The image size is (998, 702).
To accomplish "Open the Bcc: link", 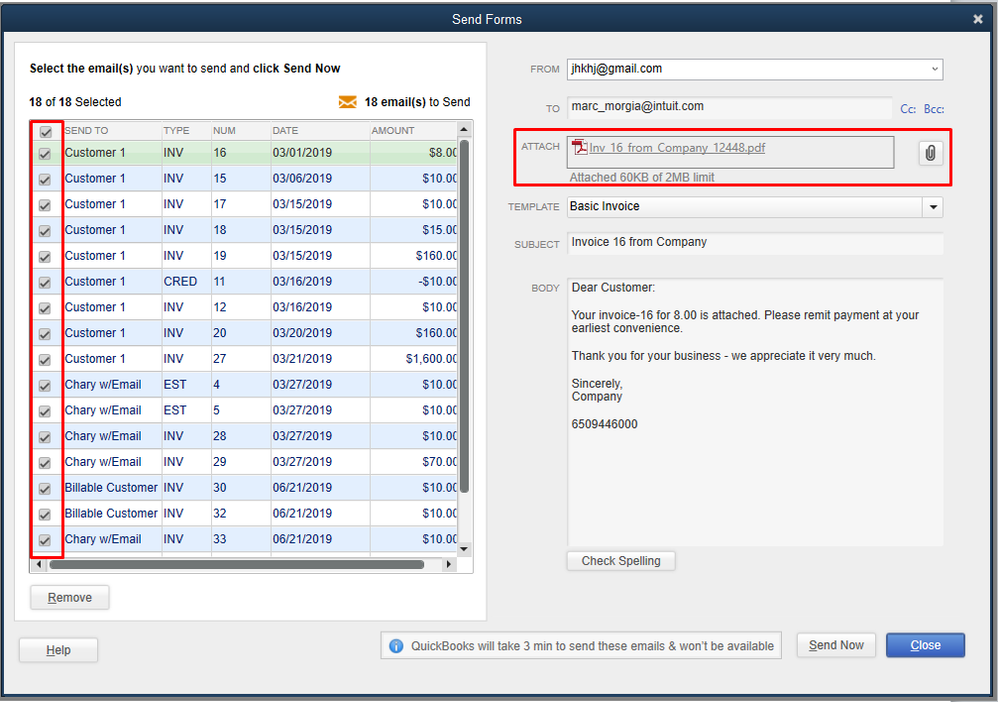I will click(934, 109).
